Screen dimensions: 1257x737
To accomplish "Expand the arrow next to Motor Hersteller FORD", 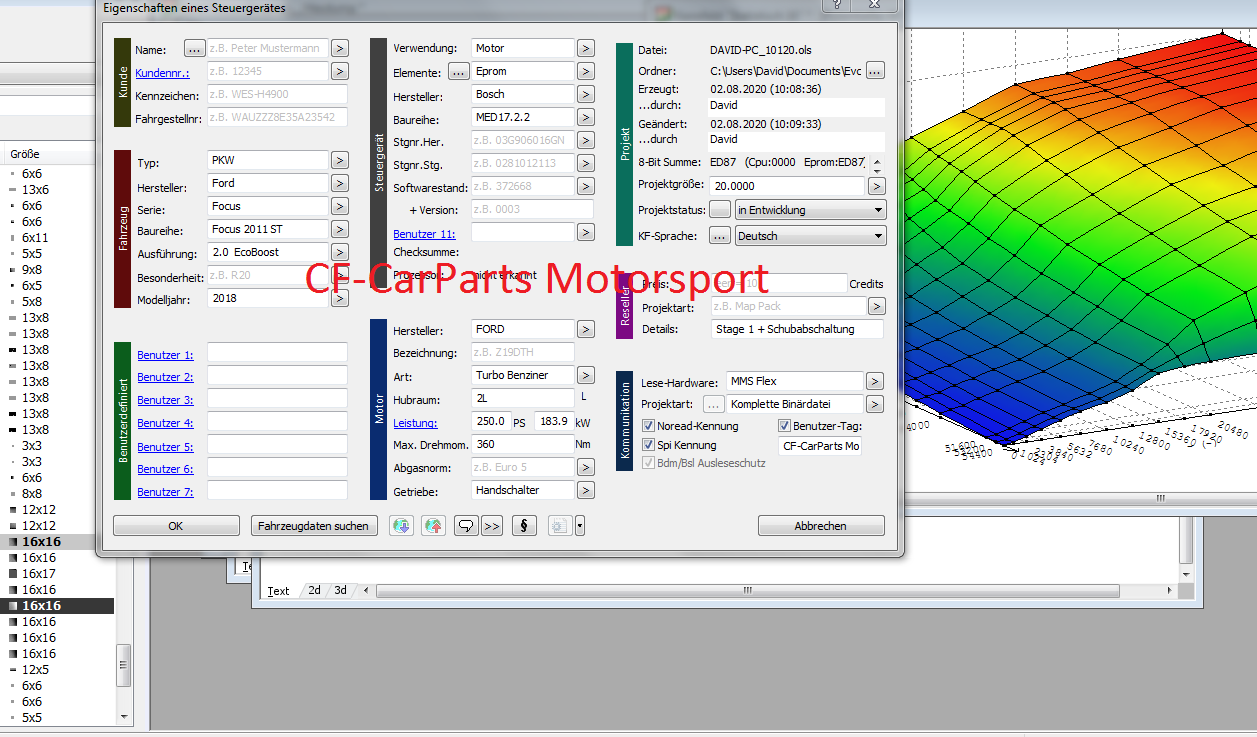I will pyautogui.click(x=586, y=329).
